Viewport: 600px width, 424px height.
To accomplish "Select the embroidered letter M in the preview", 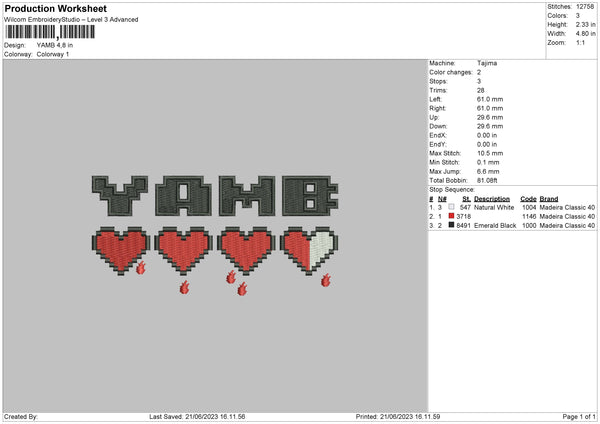I will (247, 196).
